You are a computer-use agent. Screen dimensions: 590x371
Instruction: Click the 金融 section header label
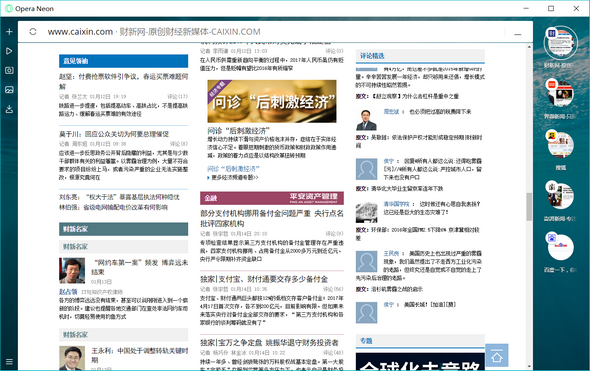point(211,198)
